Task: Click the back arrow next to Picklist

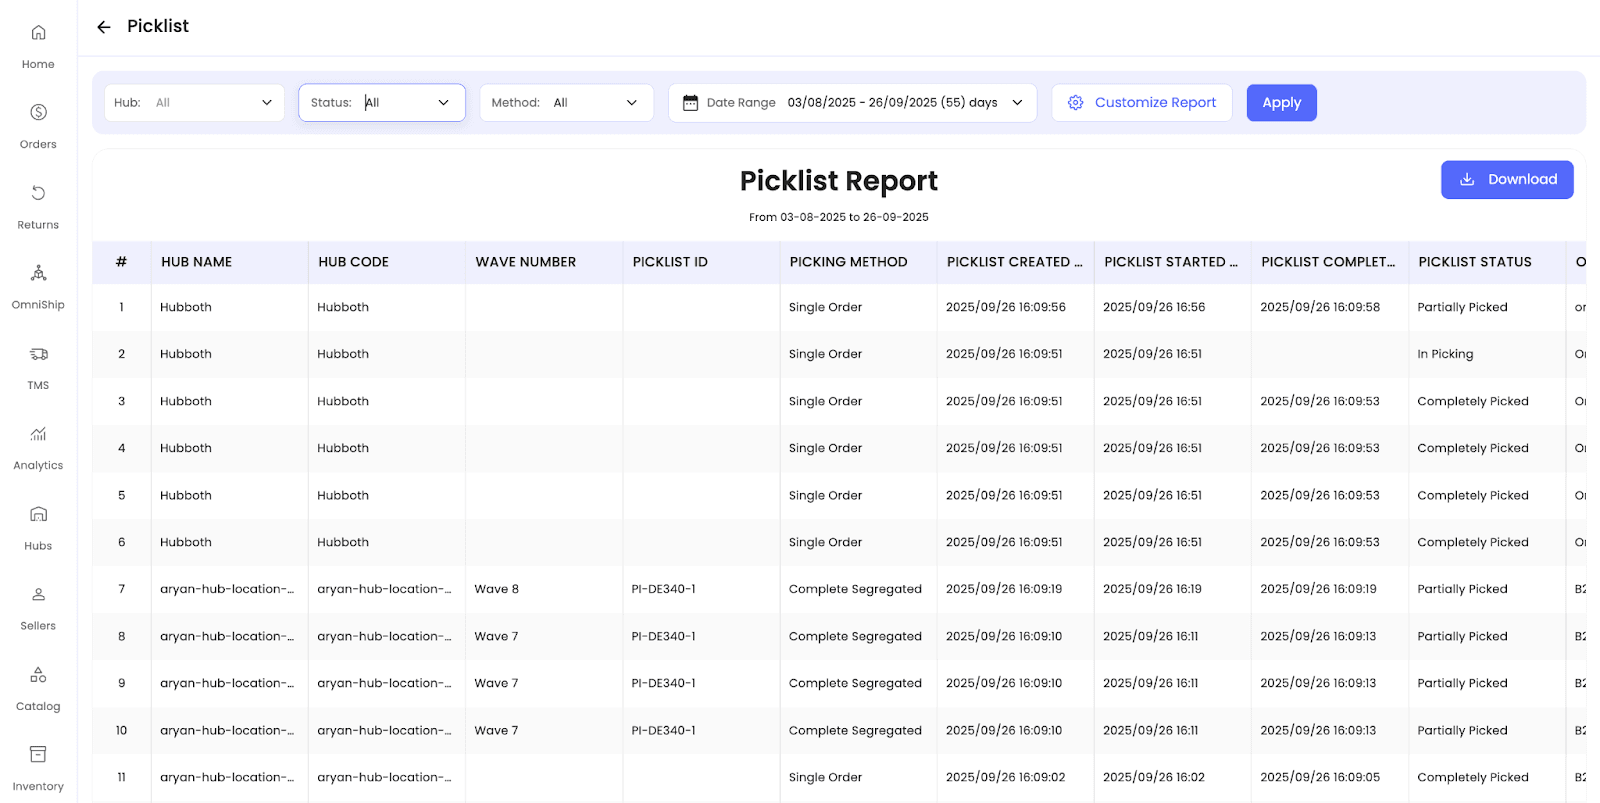Action: click(x=104, y=27)
